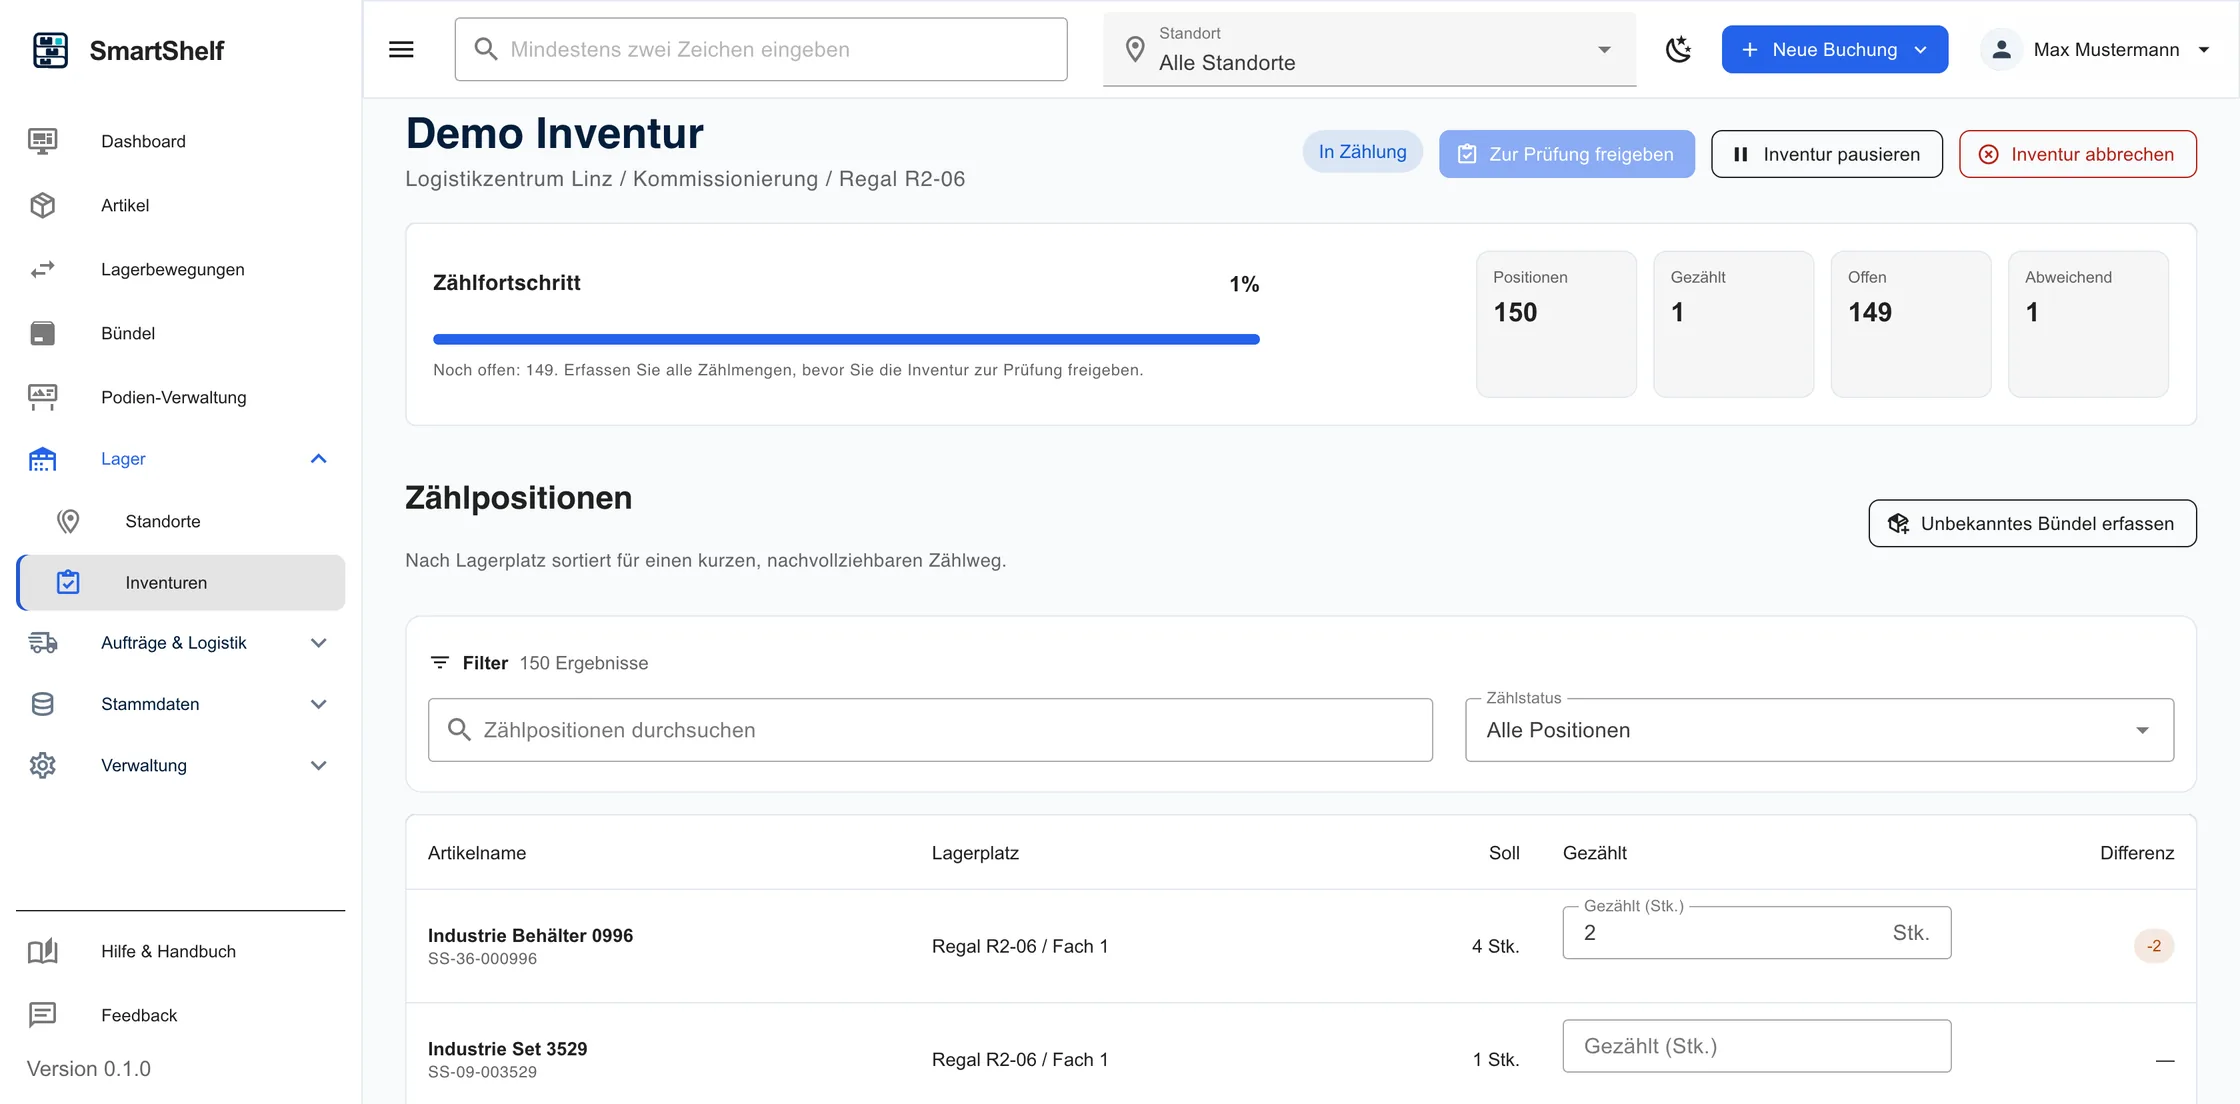Toggle the hamburger menu icon
Screen dimensions: 2240x1104
(x=401, y=49)
